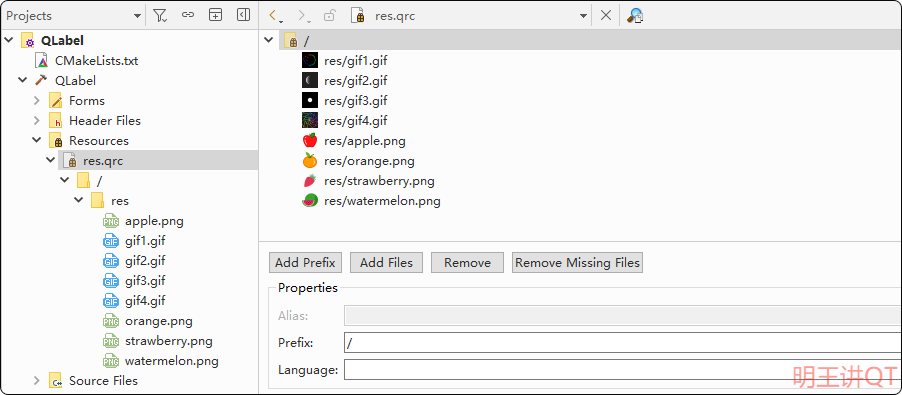Collapse the Resources folder

37,141
